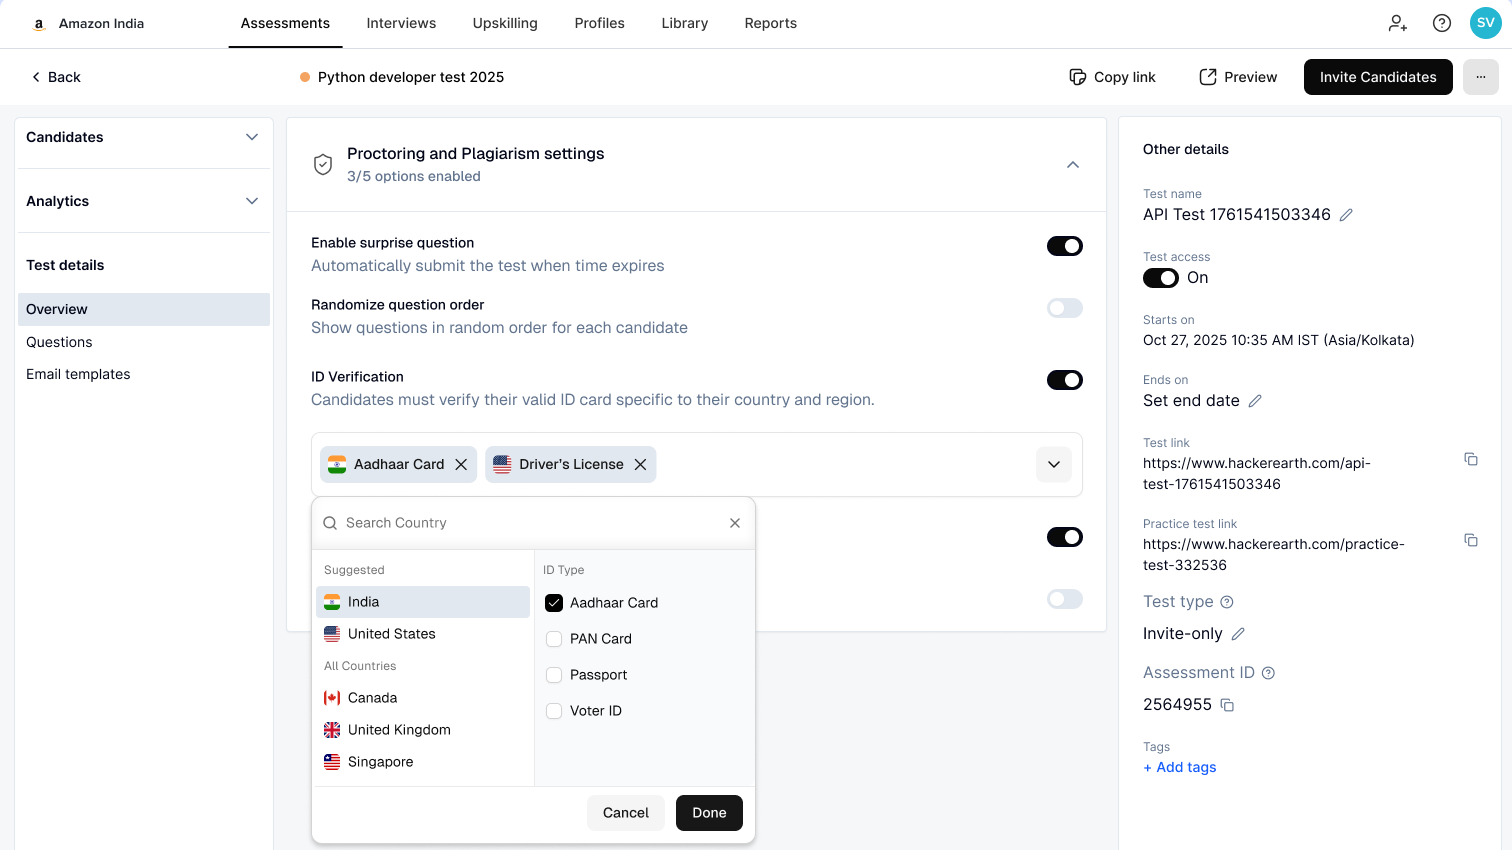
Task: Disable the Enable surprise question toggle
Action: click(x=1065, y=245)
